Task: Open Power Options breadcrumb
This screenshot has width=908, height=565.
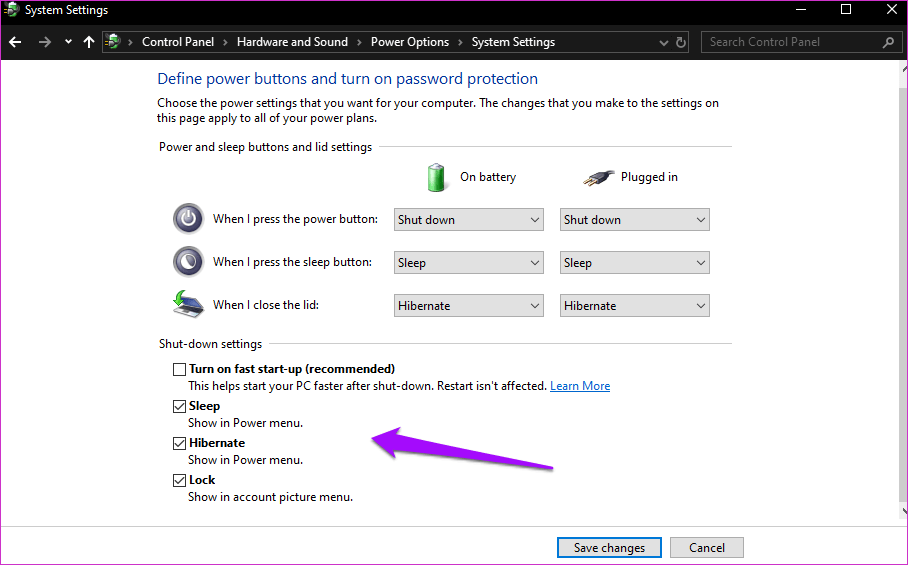Action: [410, 42]
